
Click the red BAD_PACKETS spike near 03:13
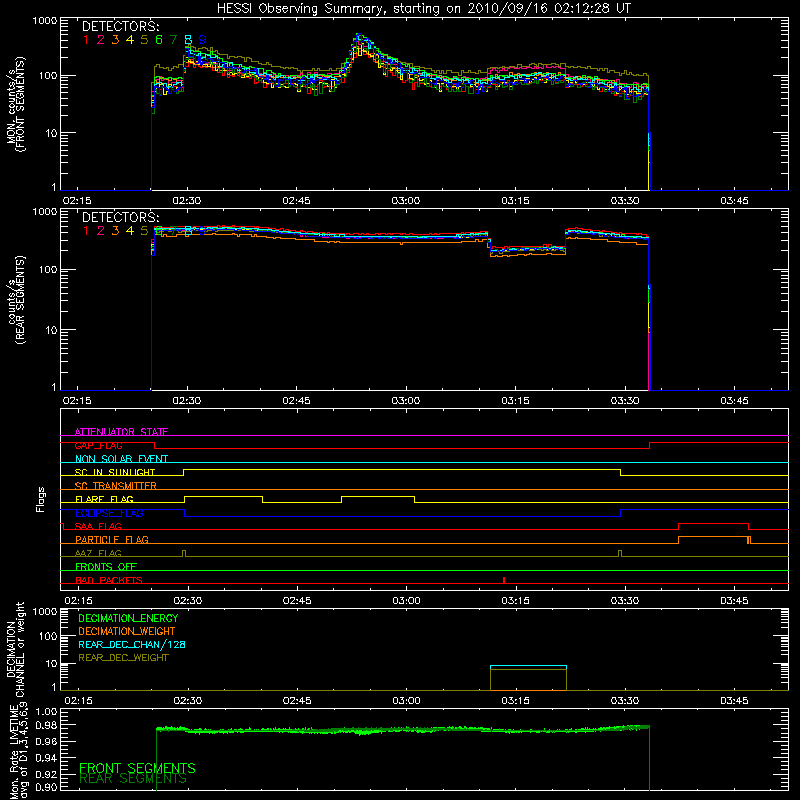504,580
